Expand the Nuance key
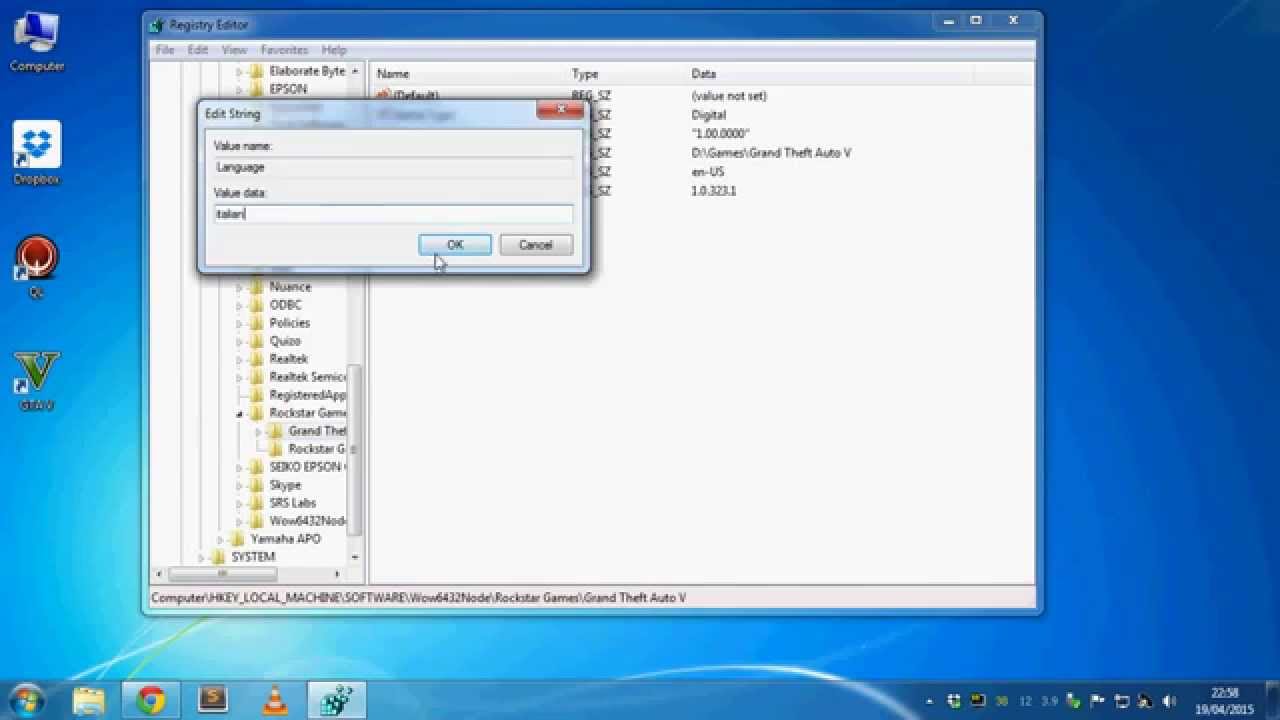The width and height of the screenshot is (1280, 720). pos(239,287)
